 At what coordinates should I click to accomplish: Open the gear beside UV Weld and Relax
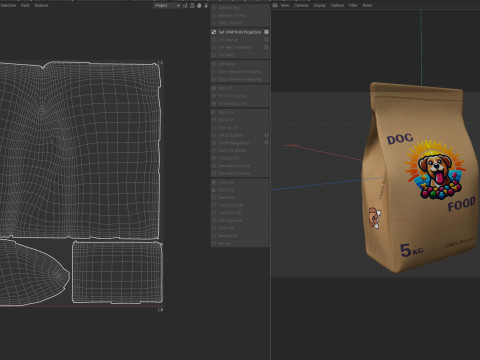point(266,47)
